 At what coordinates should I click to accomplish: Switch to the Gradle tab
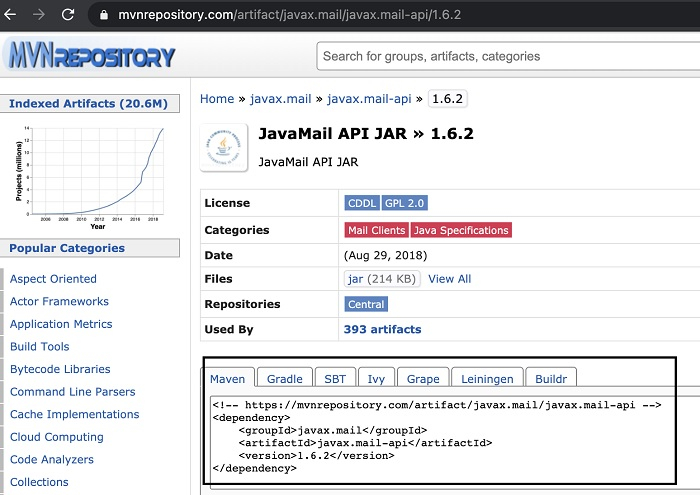tap(285, 379)
